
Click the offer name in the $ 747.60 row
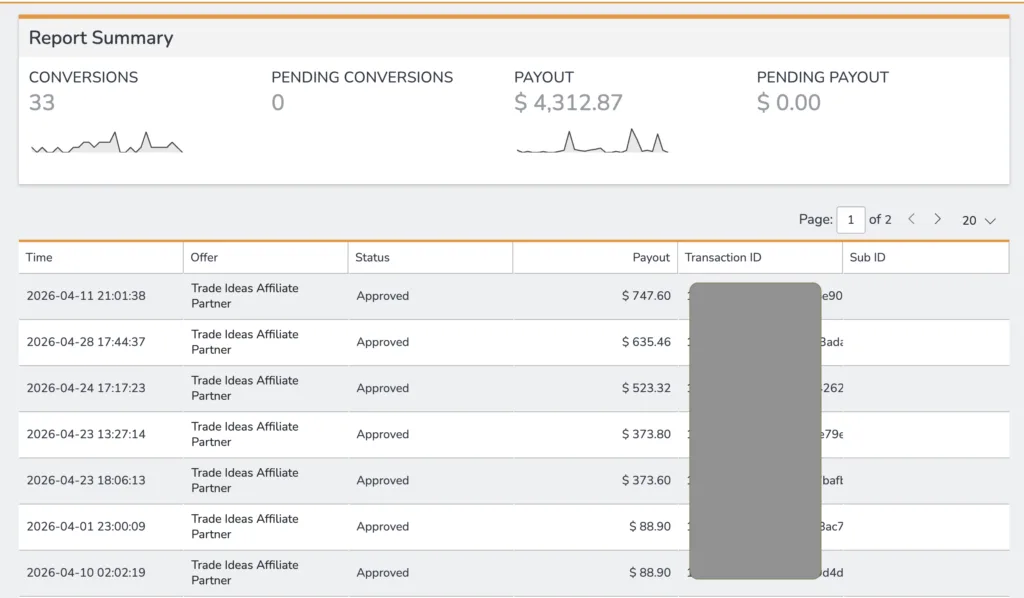tap(245, 296)
